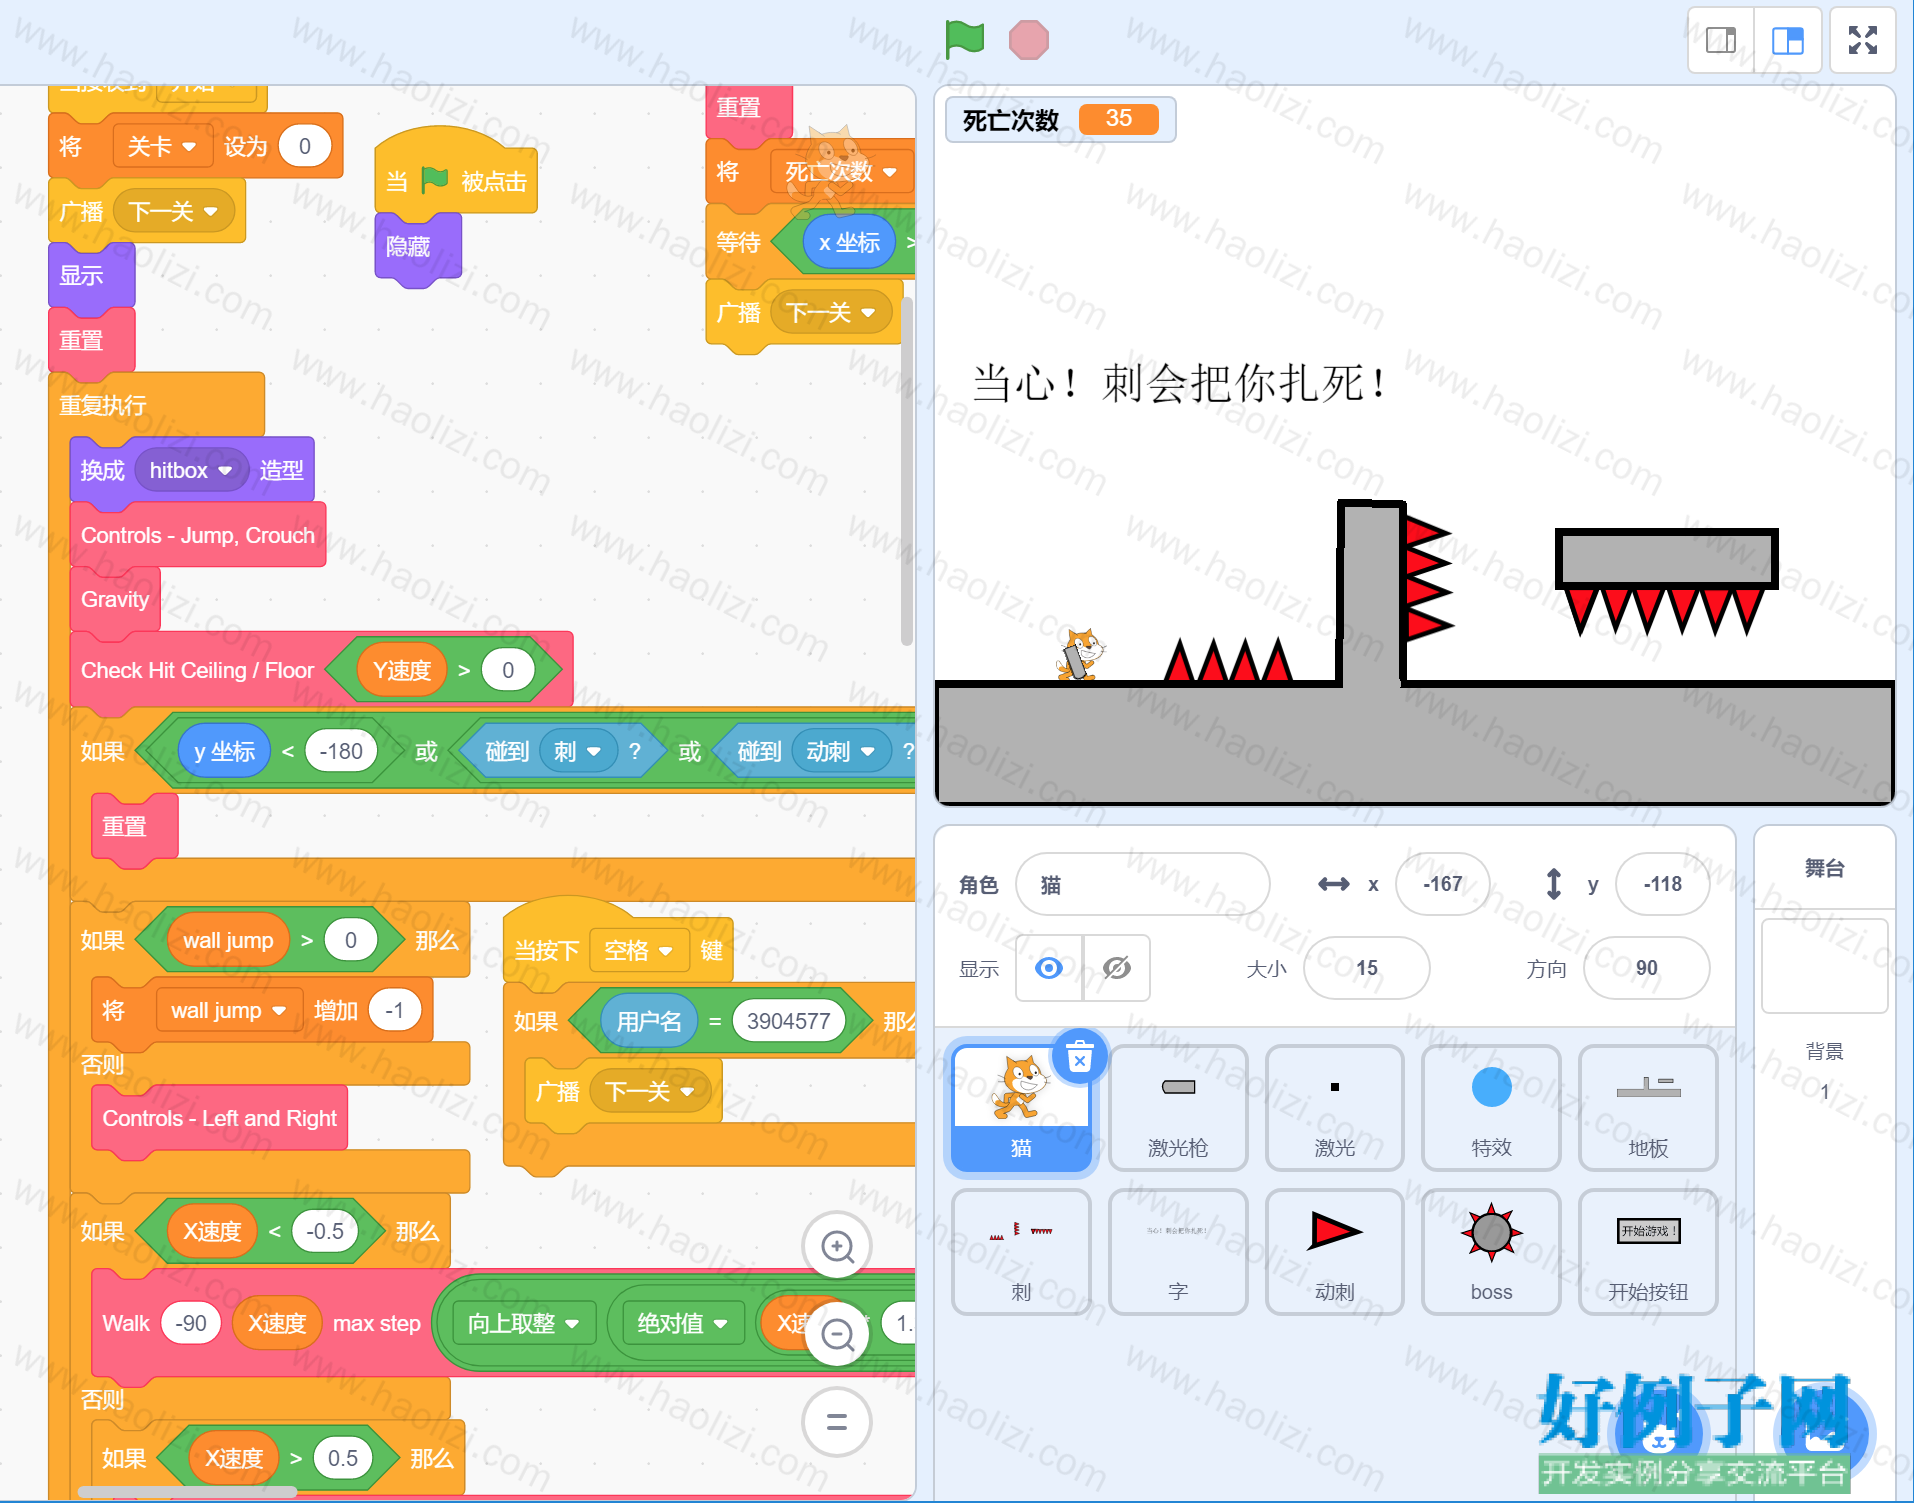Click the 显示 block

(91, 275)
